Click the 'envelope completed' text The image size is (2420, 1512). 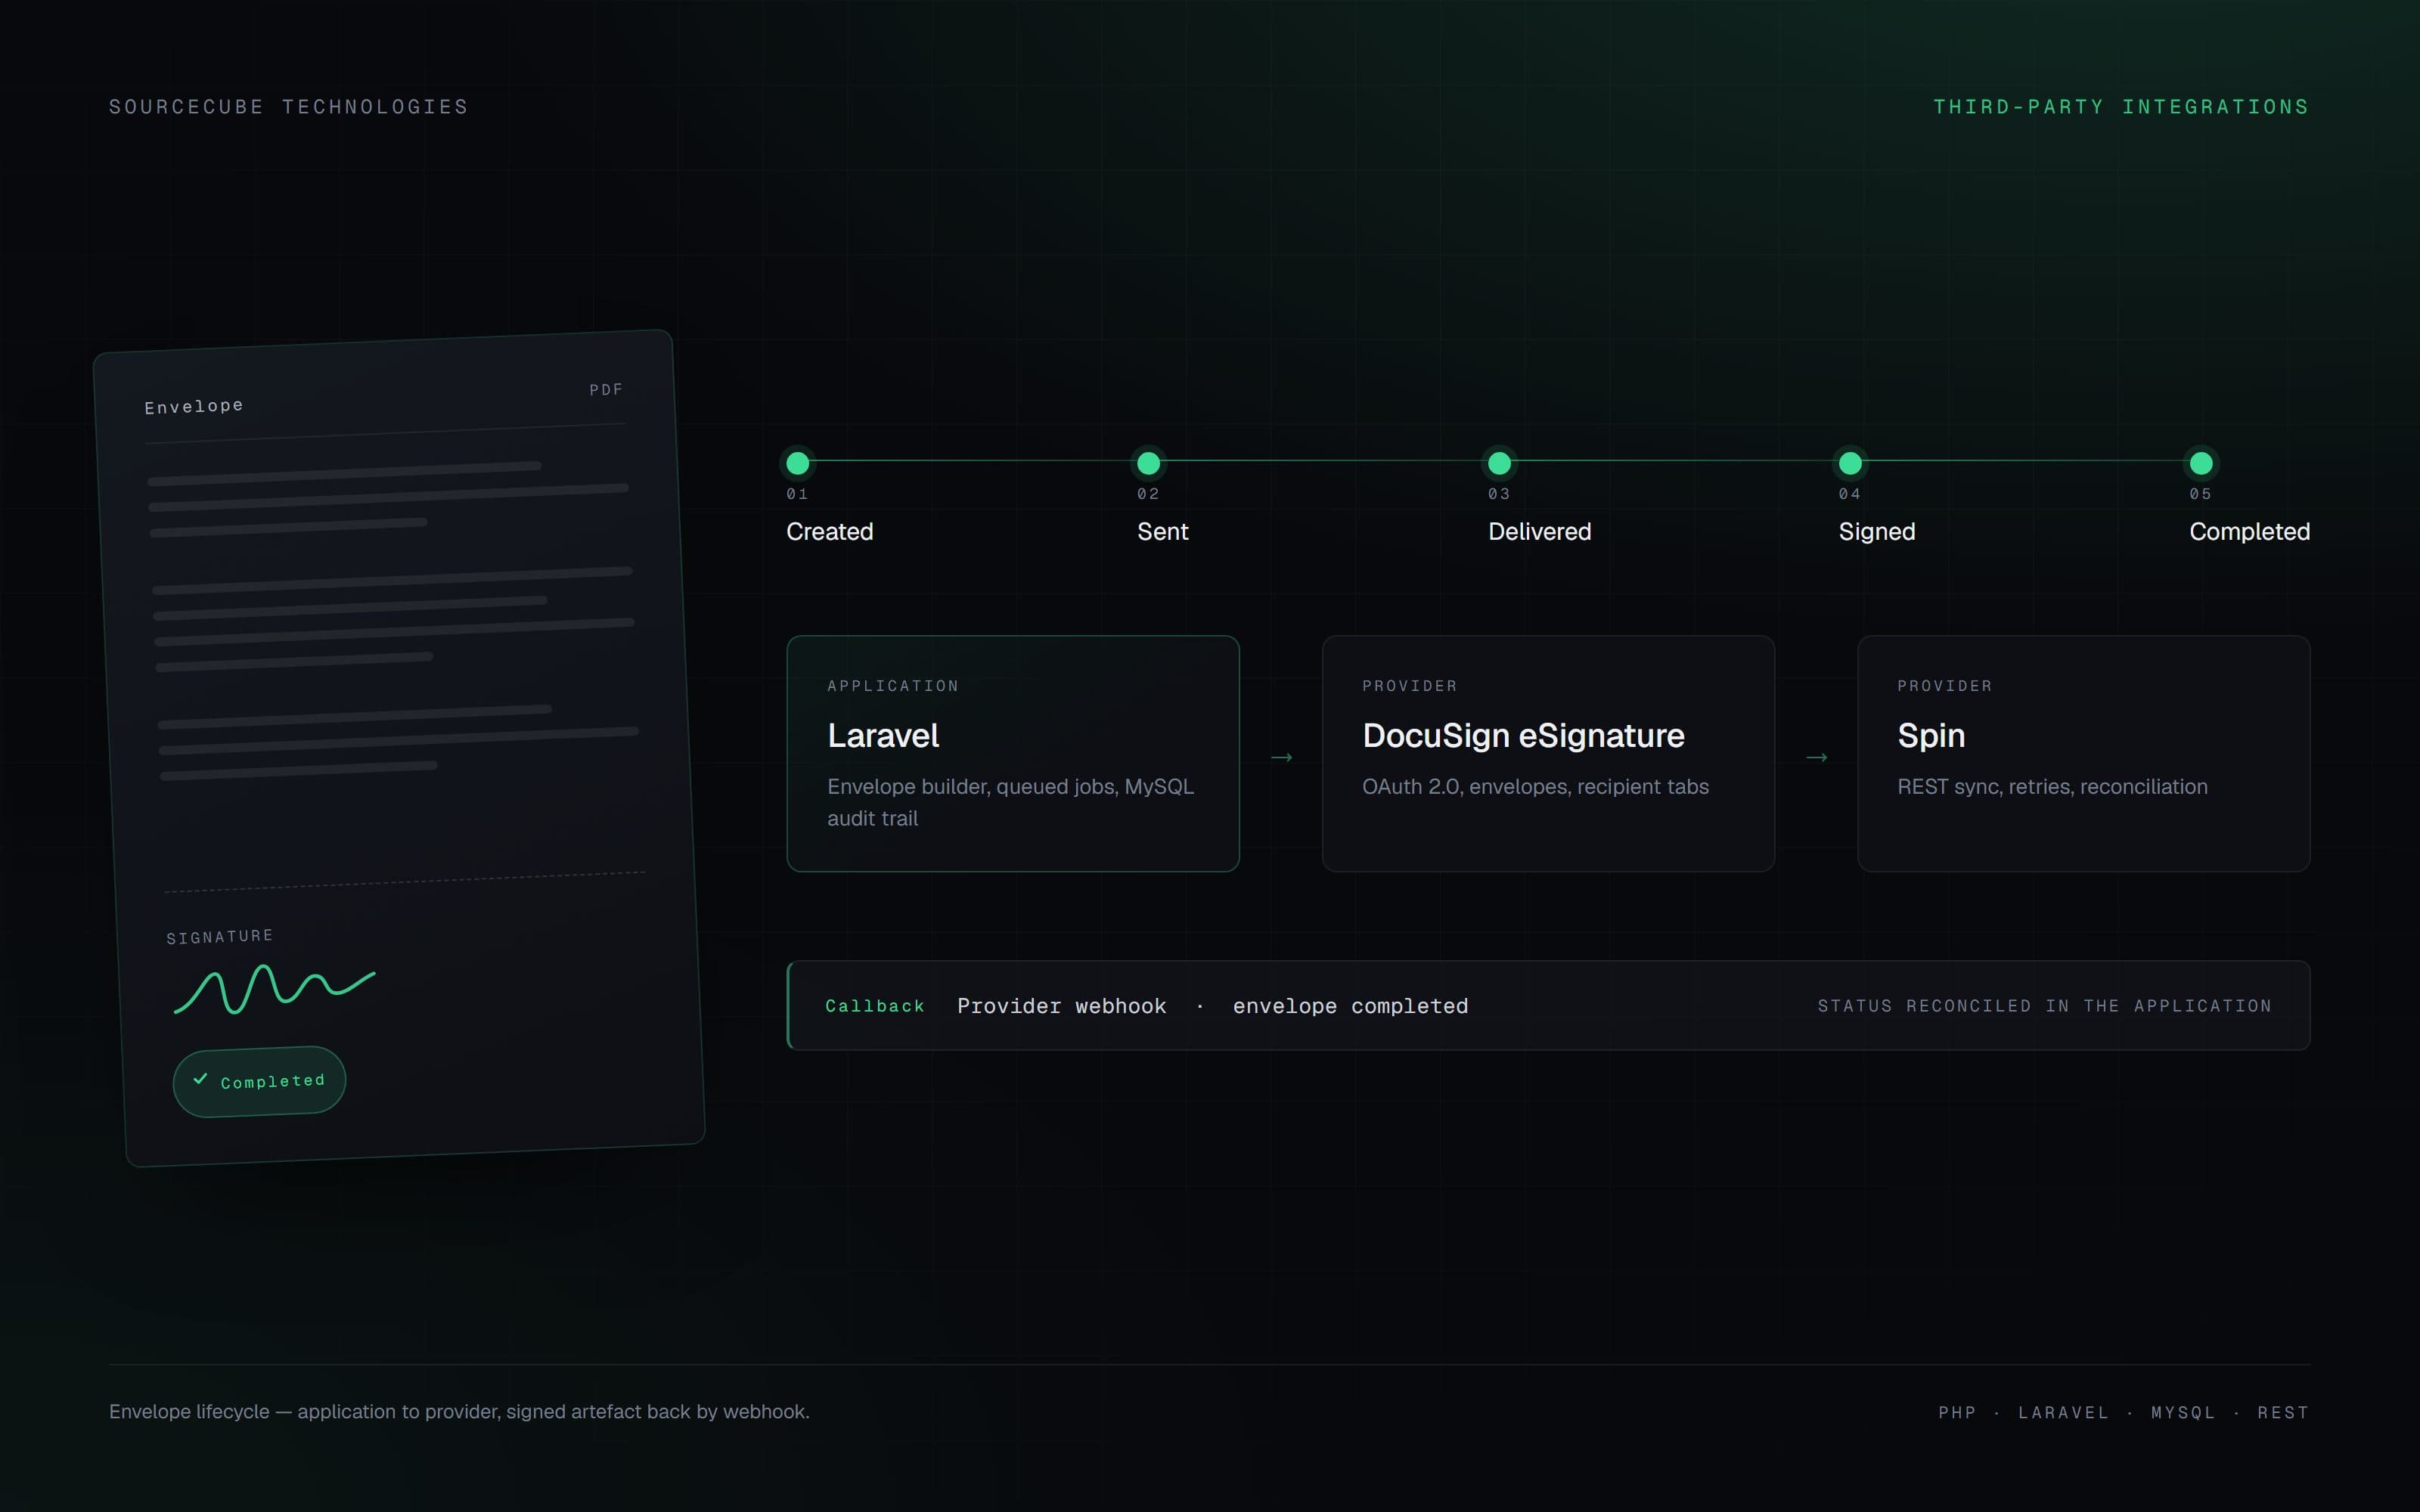tap(1350, 1006)
